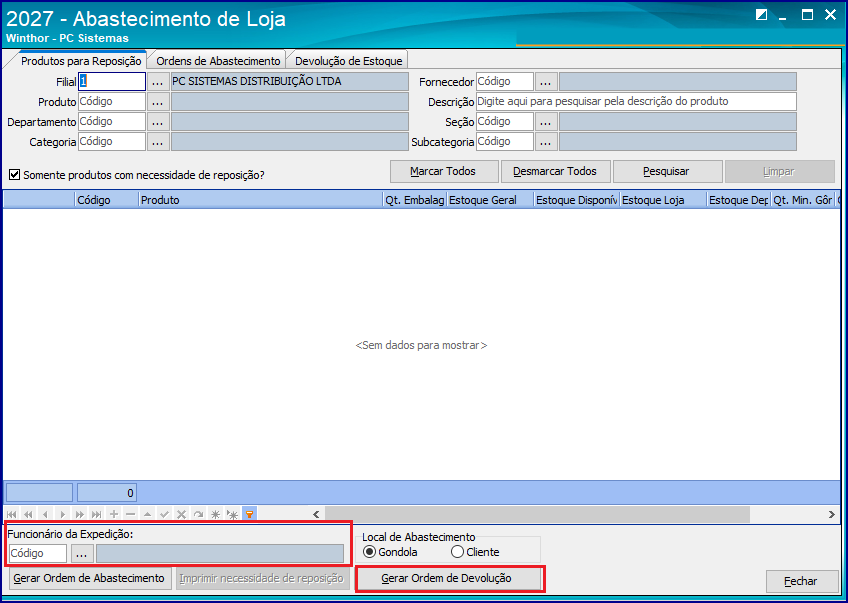Open Filial lookup ellipsis button
The image size is (848, 603).
pos(157,82)
